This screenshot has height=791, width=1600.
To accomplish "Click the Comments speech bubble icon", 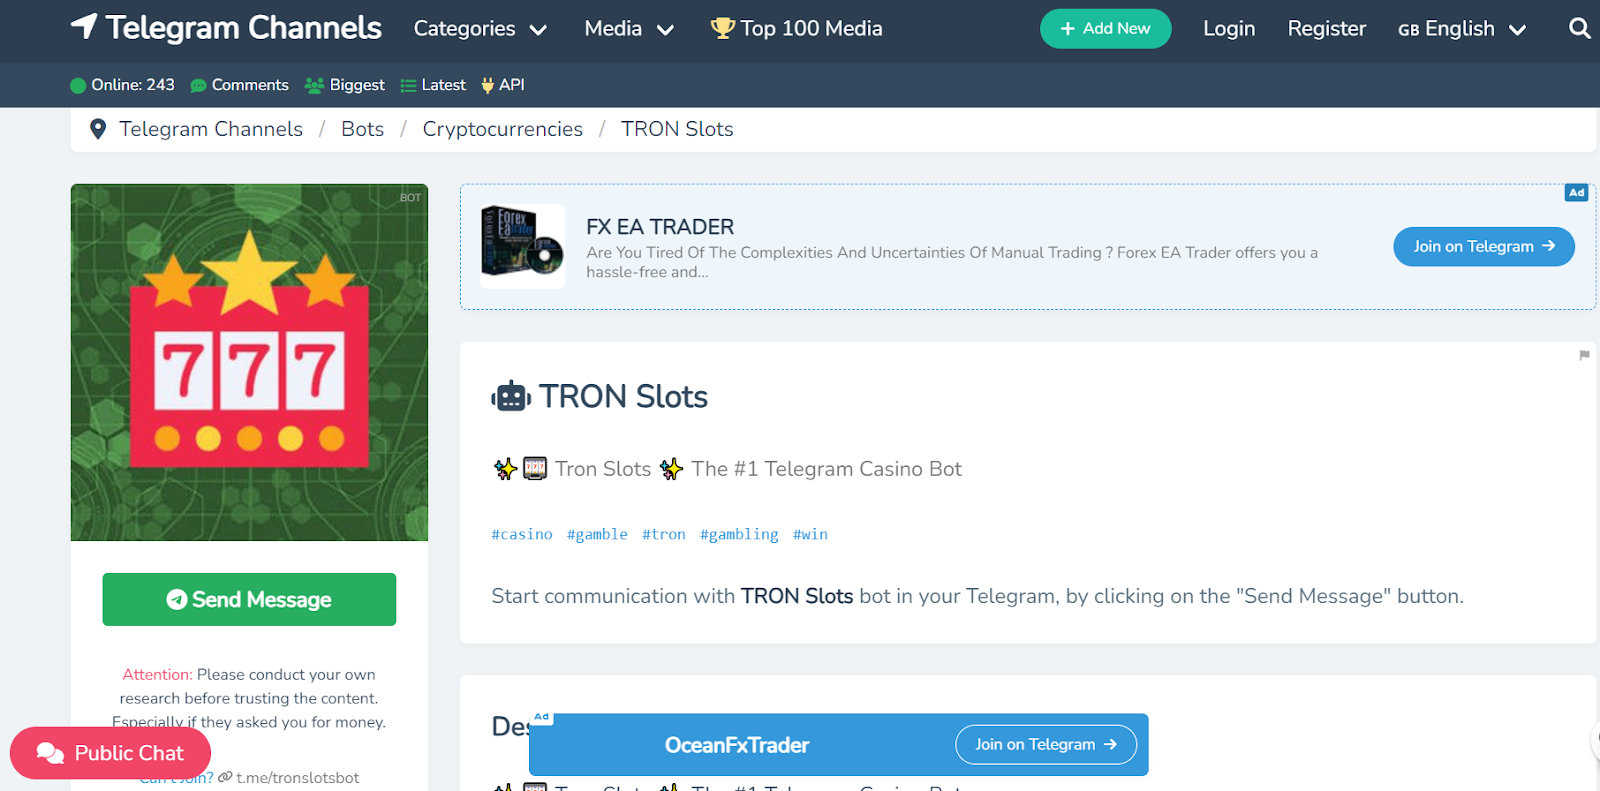I will coord(198,86).
